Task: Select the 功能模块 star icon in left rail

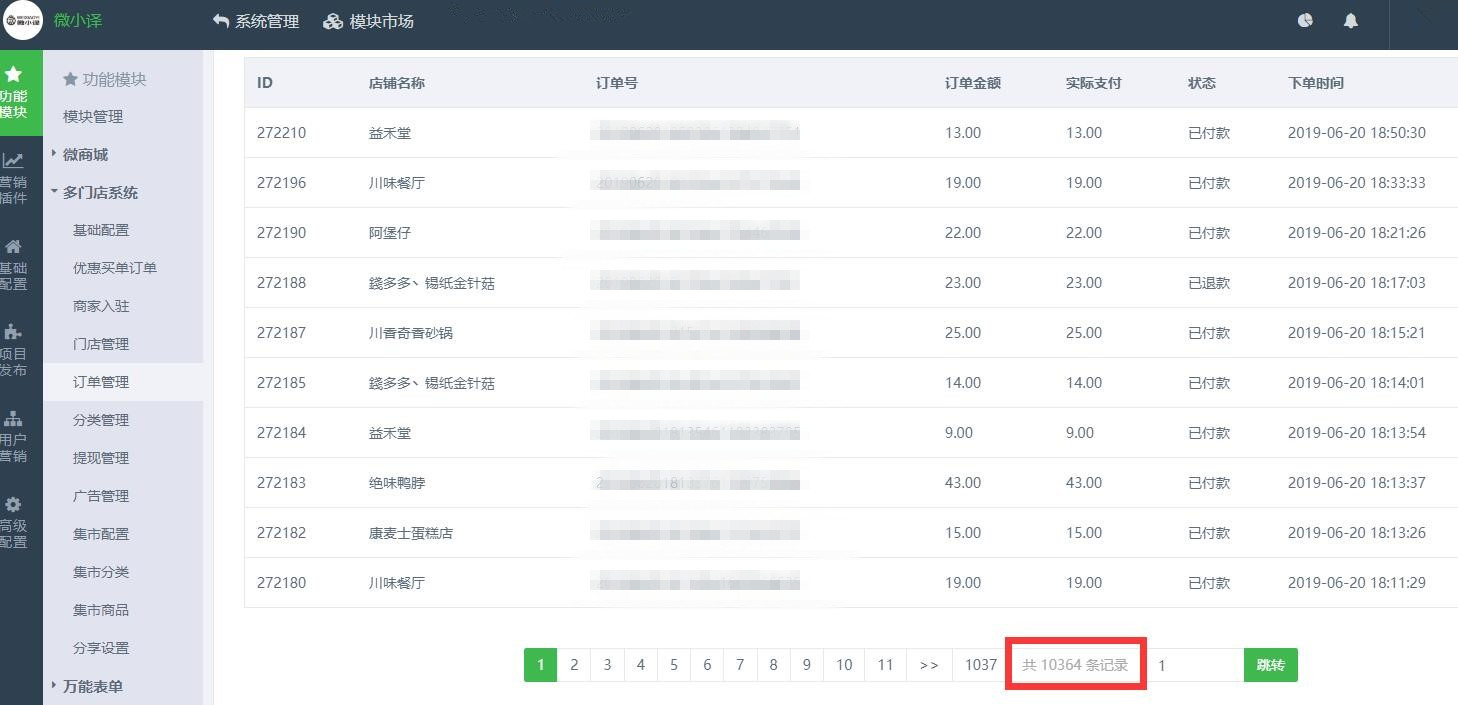Action: (x=14, y=75)
